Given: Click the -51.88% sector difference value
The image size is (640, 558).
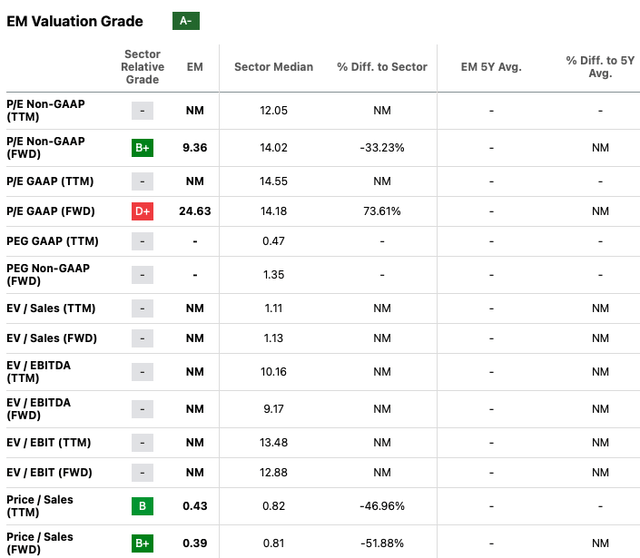Looking at the screenshot, I should (x=381, y=541).
